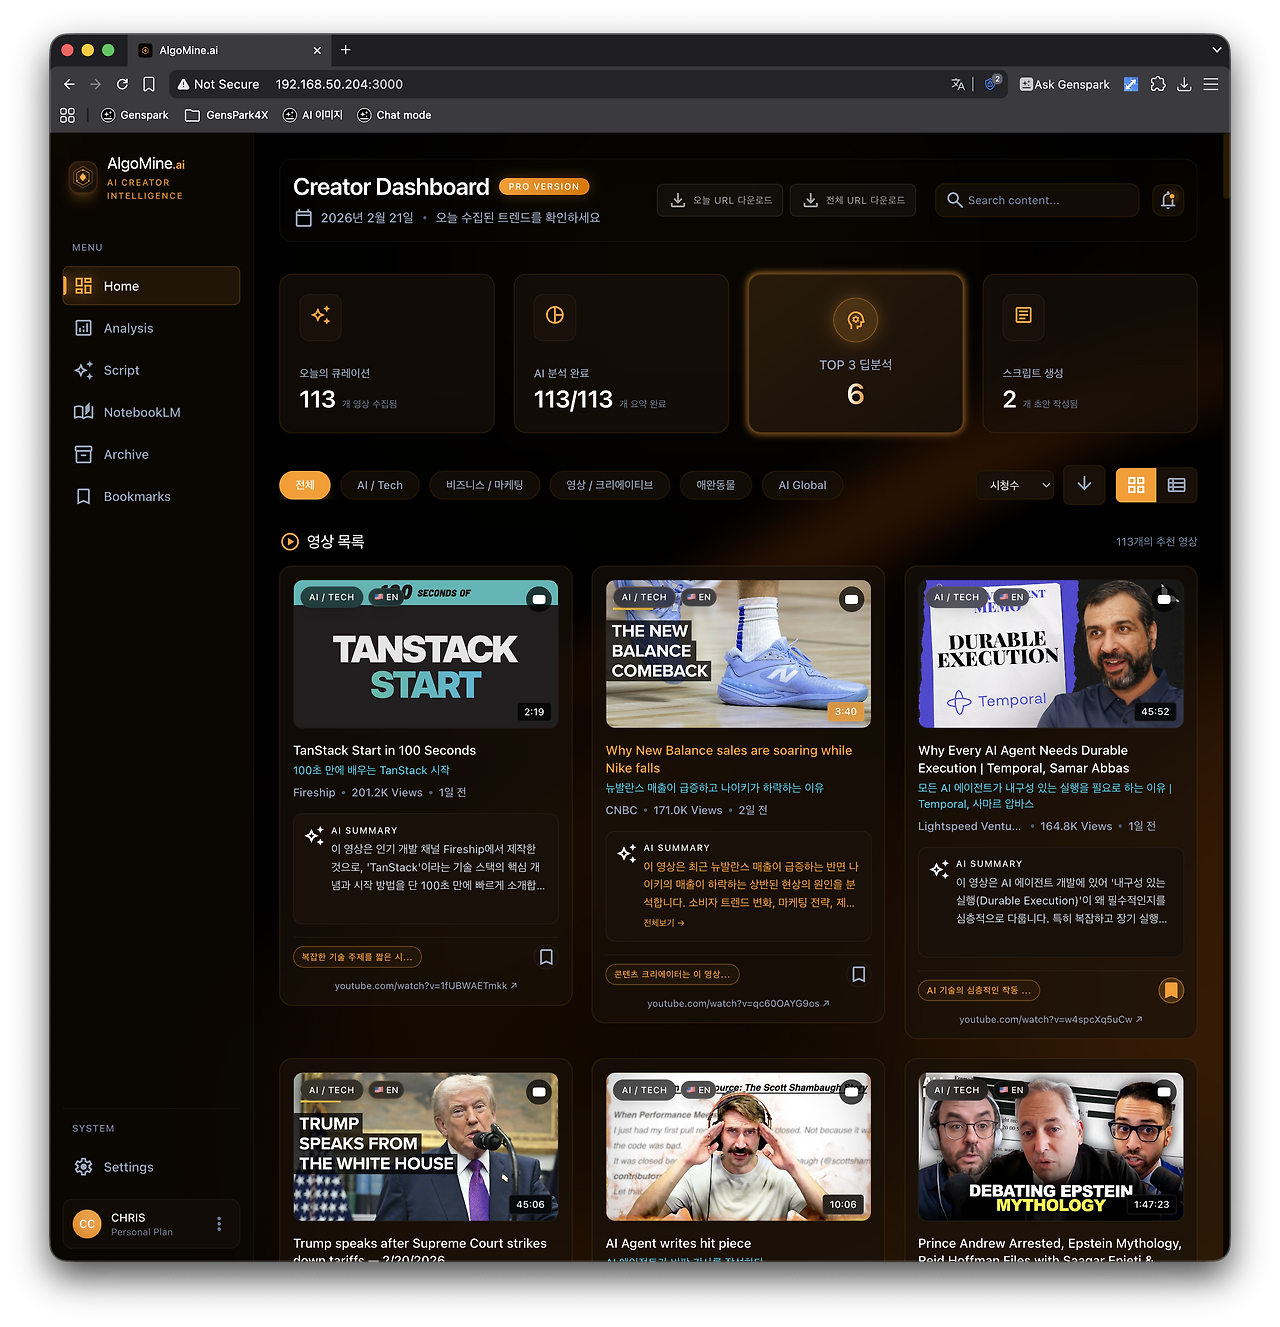The width and height of the screenshot is (1280, 1327).
Task: Open the Archive section
Action: tap(125, 454)
